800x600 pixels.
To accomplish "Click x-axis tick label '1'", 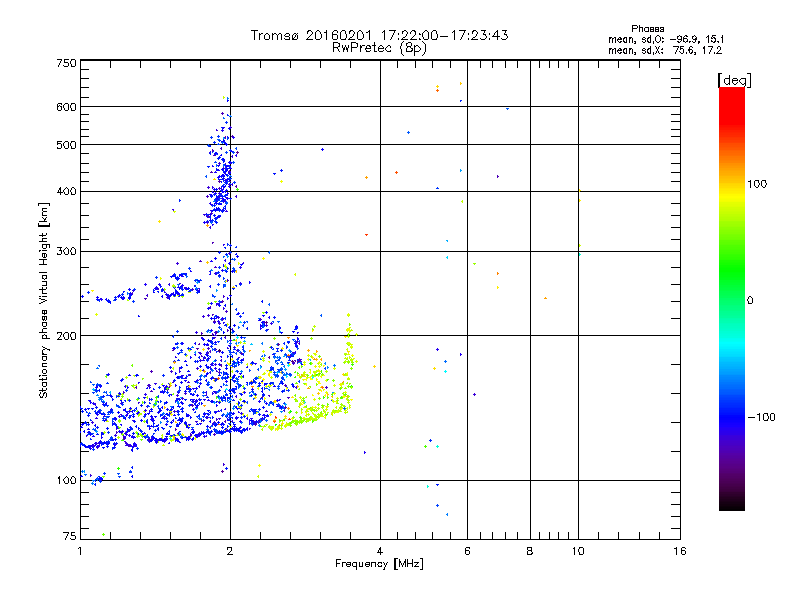I will tap(80, 551).
